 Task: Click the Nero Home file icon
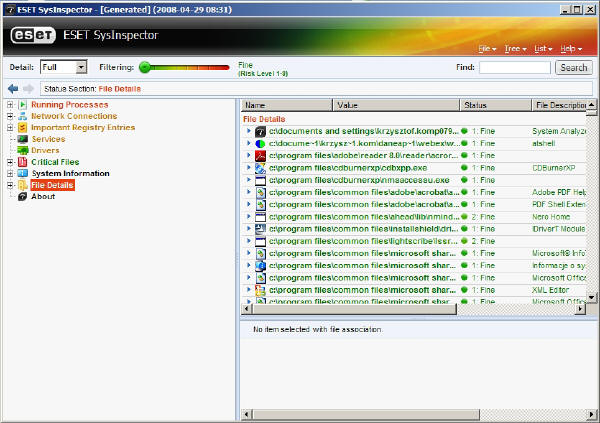click(260, 217)
